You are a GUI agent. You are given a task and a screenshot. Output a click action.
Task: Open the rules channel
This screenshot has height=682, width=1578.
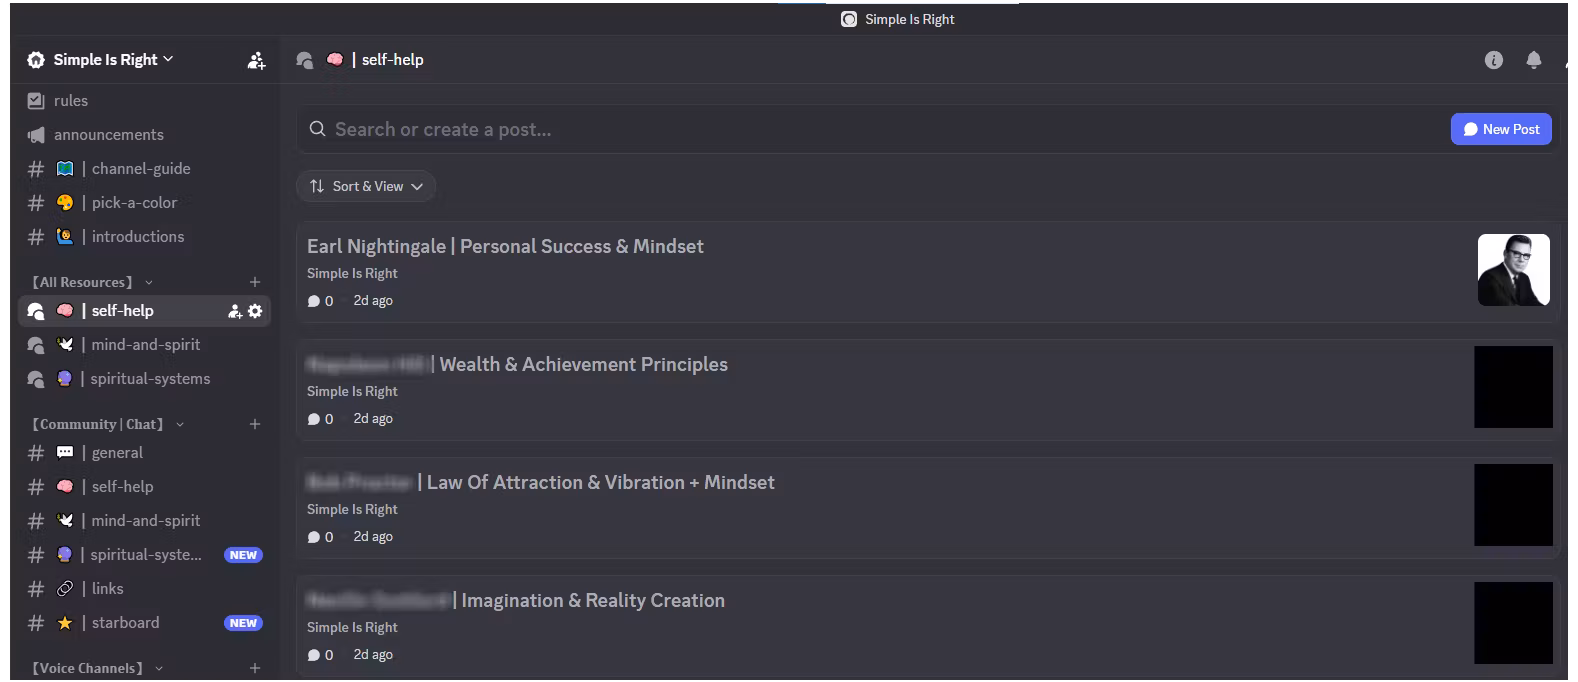(x=71, y=101)
